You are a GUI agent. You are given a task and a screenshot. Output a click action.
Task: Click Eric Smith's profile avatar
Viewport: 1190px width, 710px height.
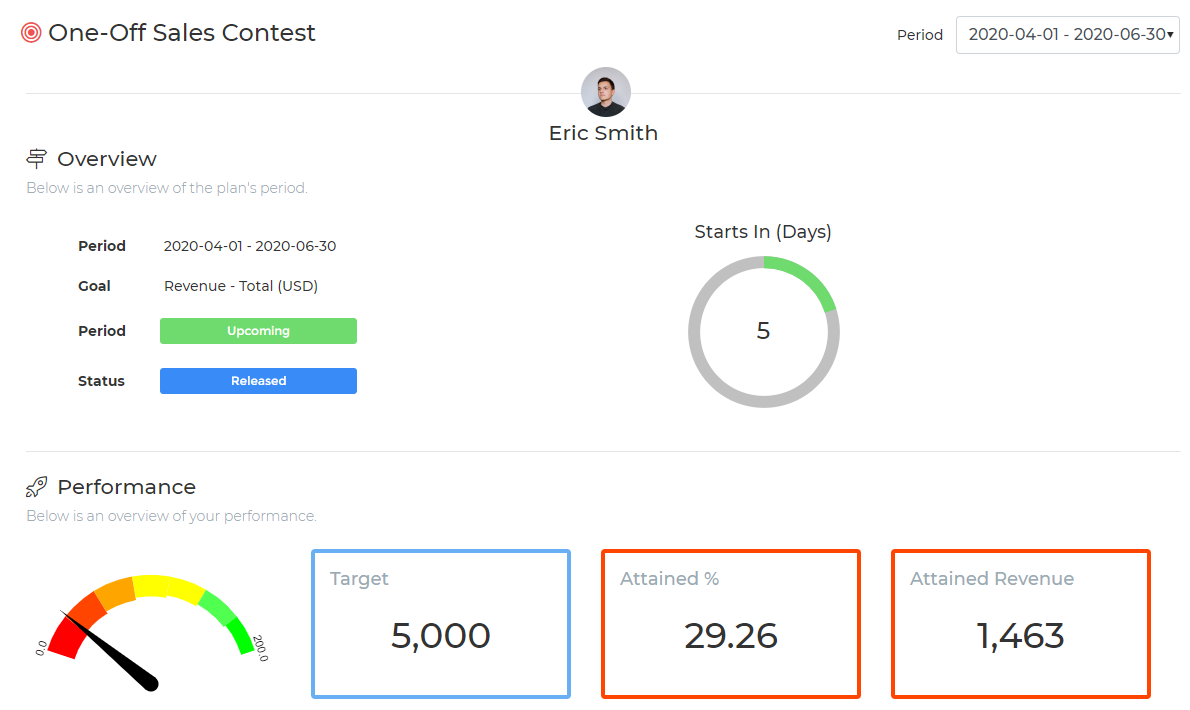click(x=605, y=92)
